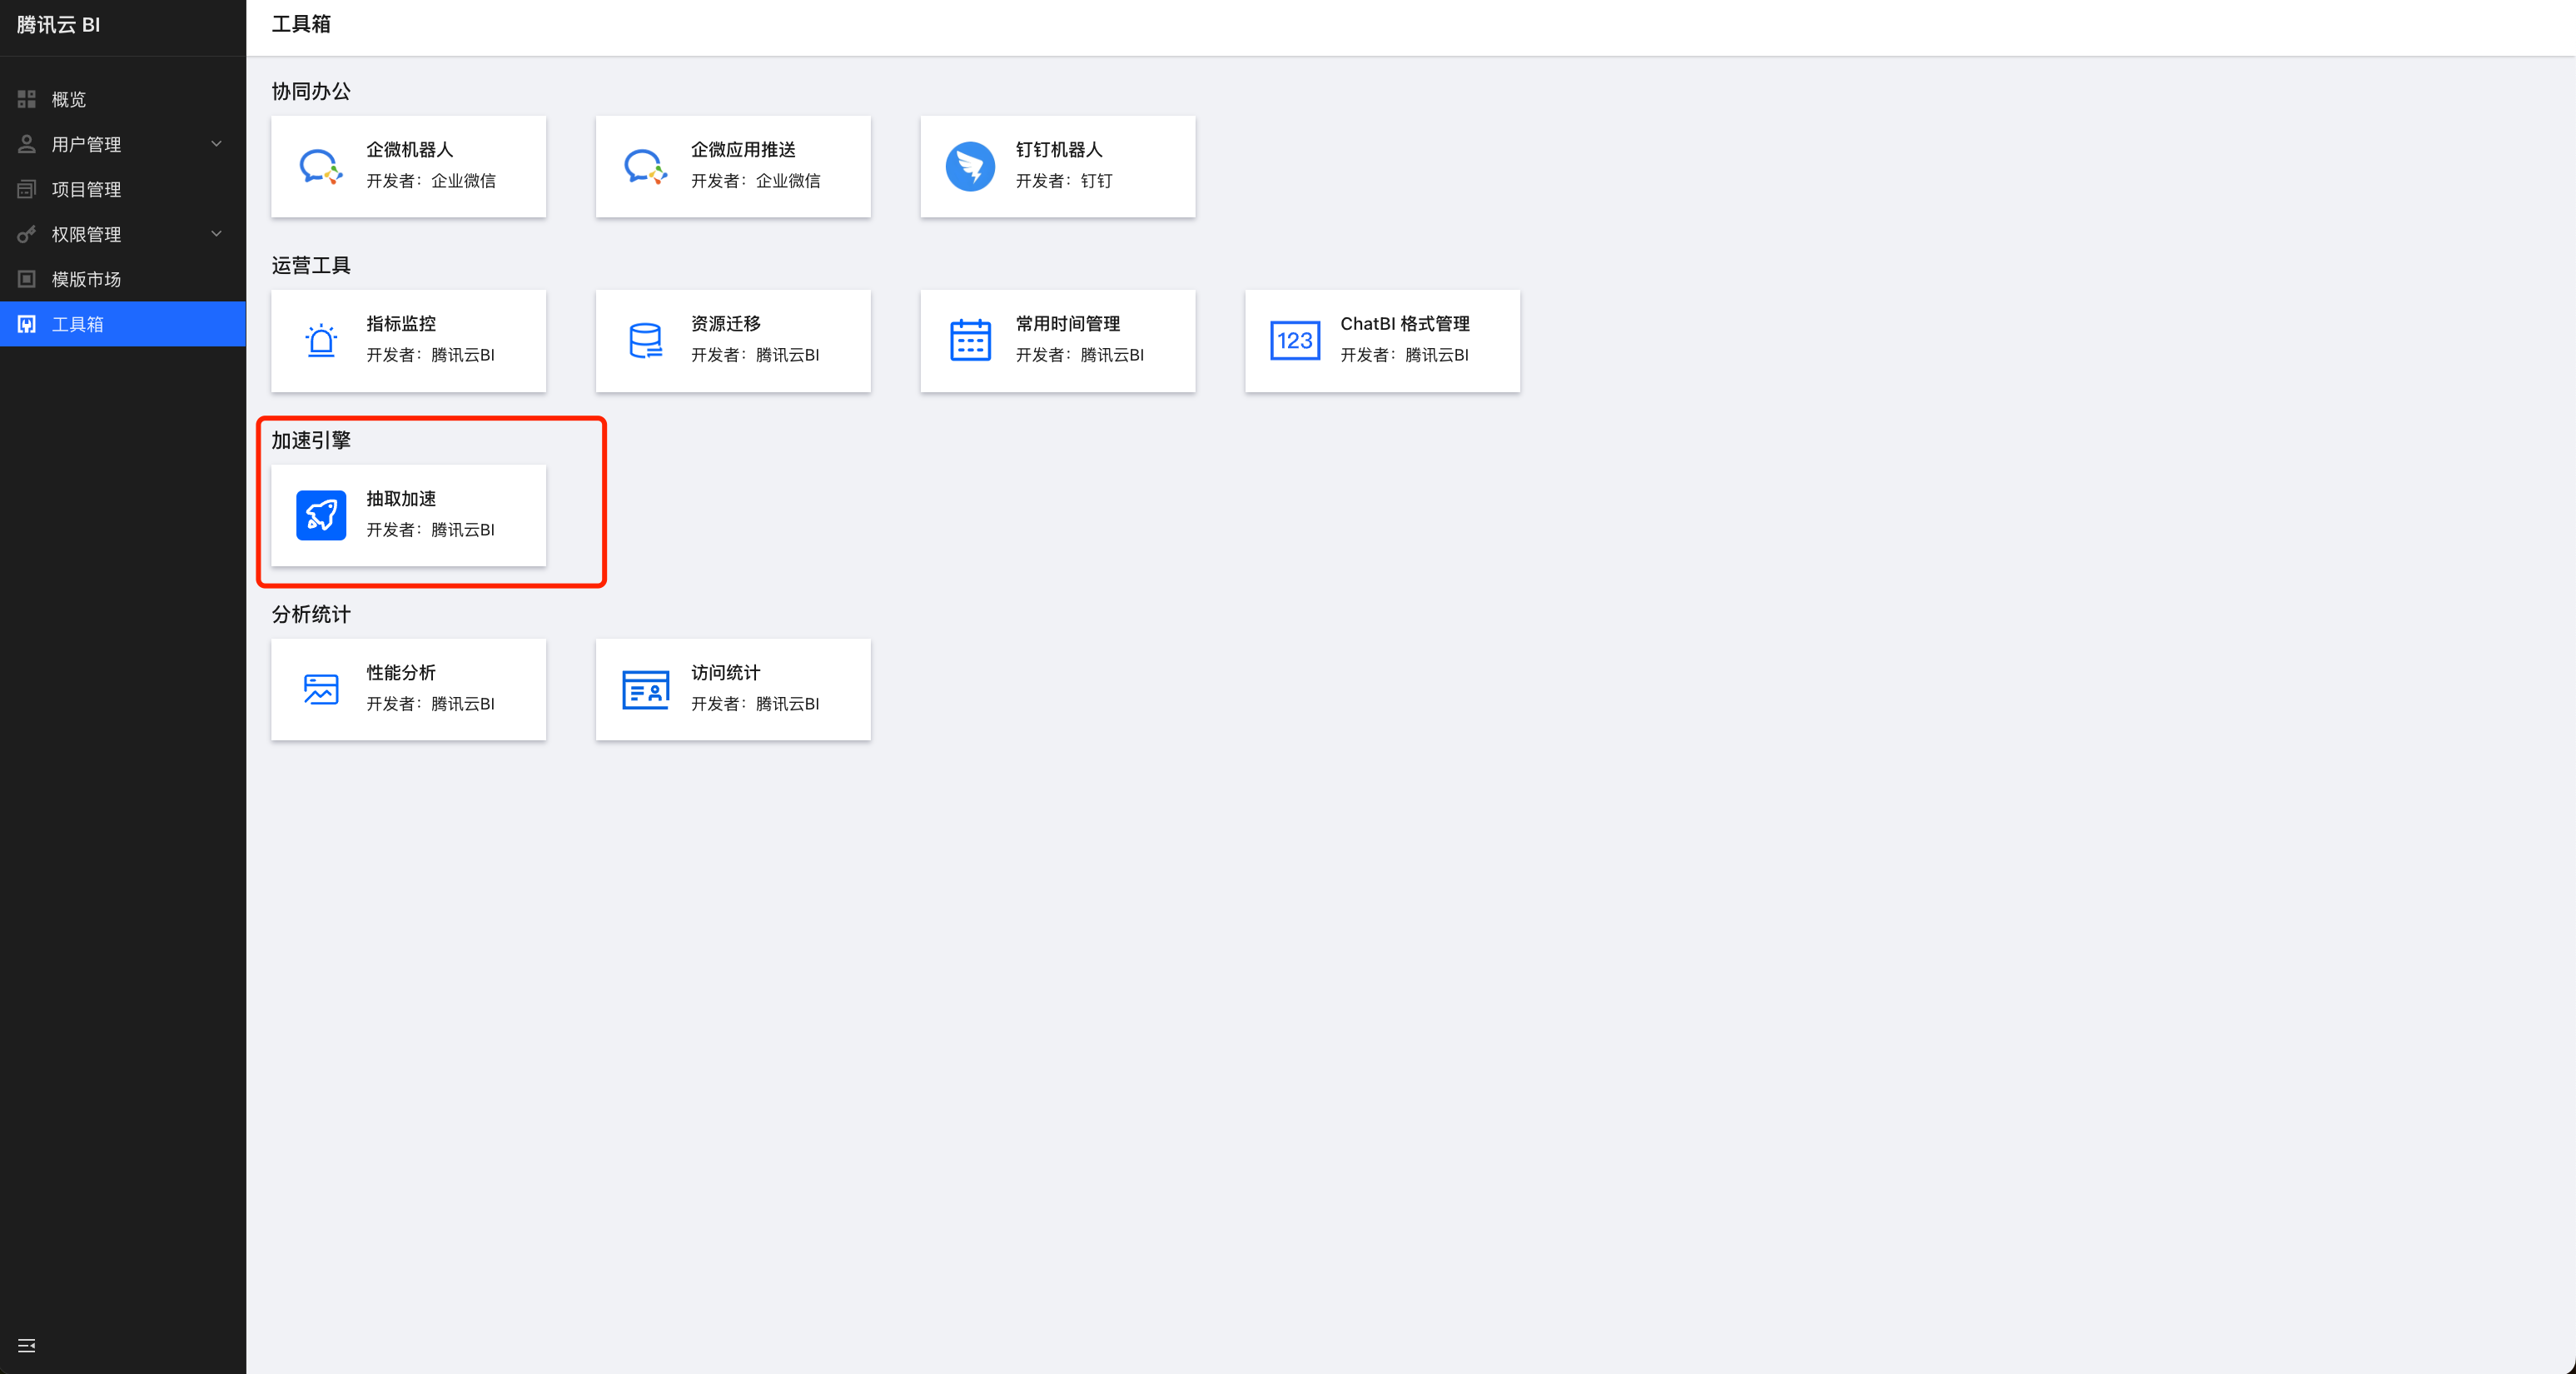The height and width of the screenshot is (1374, 2576).
Task: Click the 用户管理 person icon
Action: click(27, 144)
